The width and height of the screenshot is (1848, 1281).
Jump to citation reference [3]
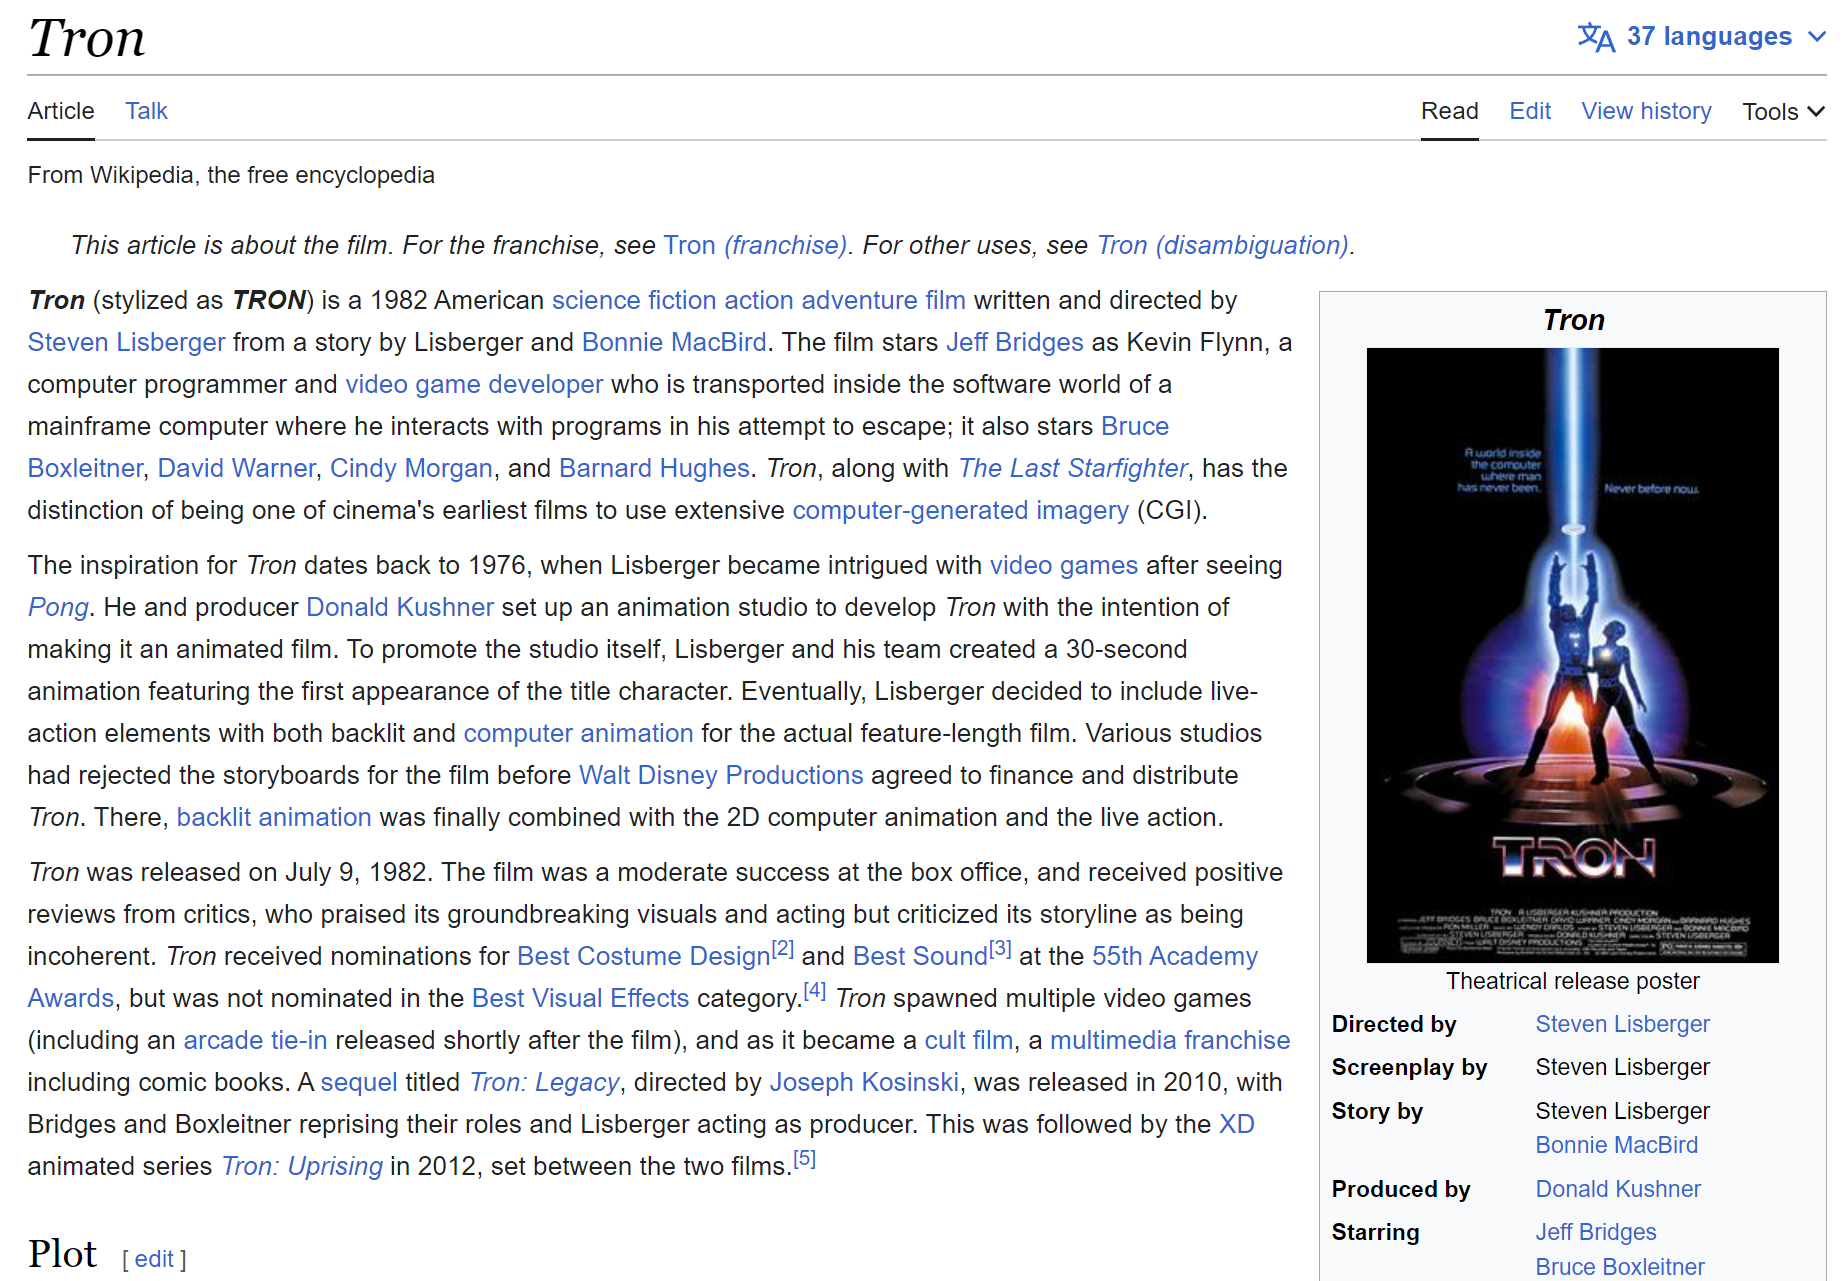point(1001,948)
